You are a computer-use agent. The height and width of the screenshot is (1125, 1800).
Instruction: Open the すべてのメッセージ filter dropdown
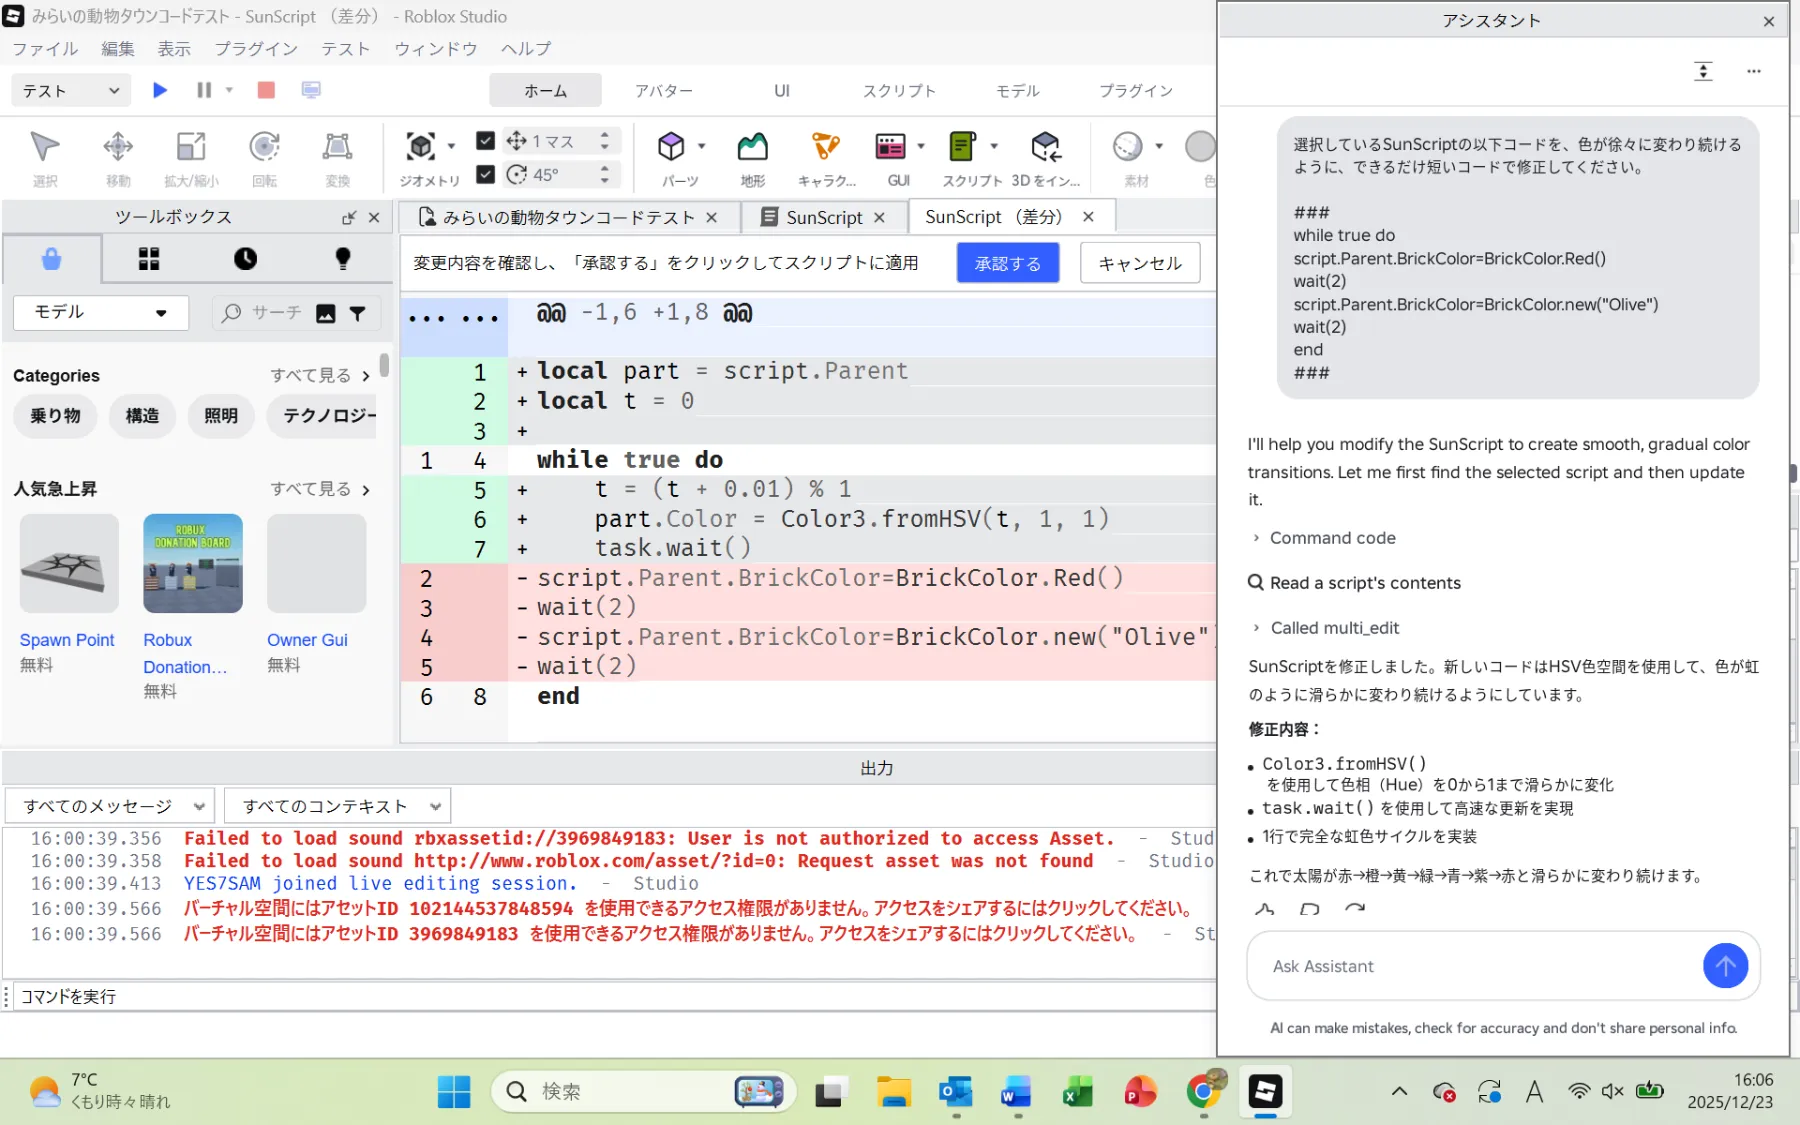point(110,806)
